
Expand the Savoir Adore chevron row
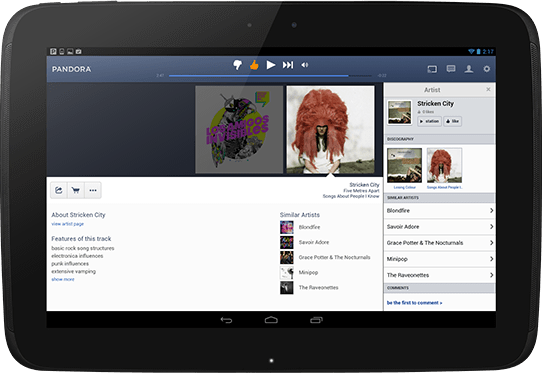click(x=439, y=227)
